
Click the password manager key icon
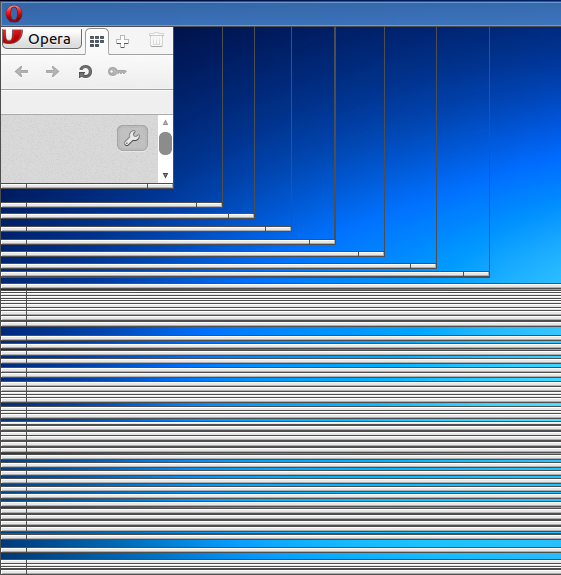117,72
